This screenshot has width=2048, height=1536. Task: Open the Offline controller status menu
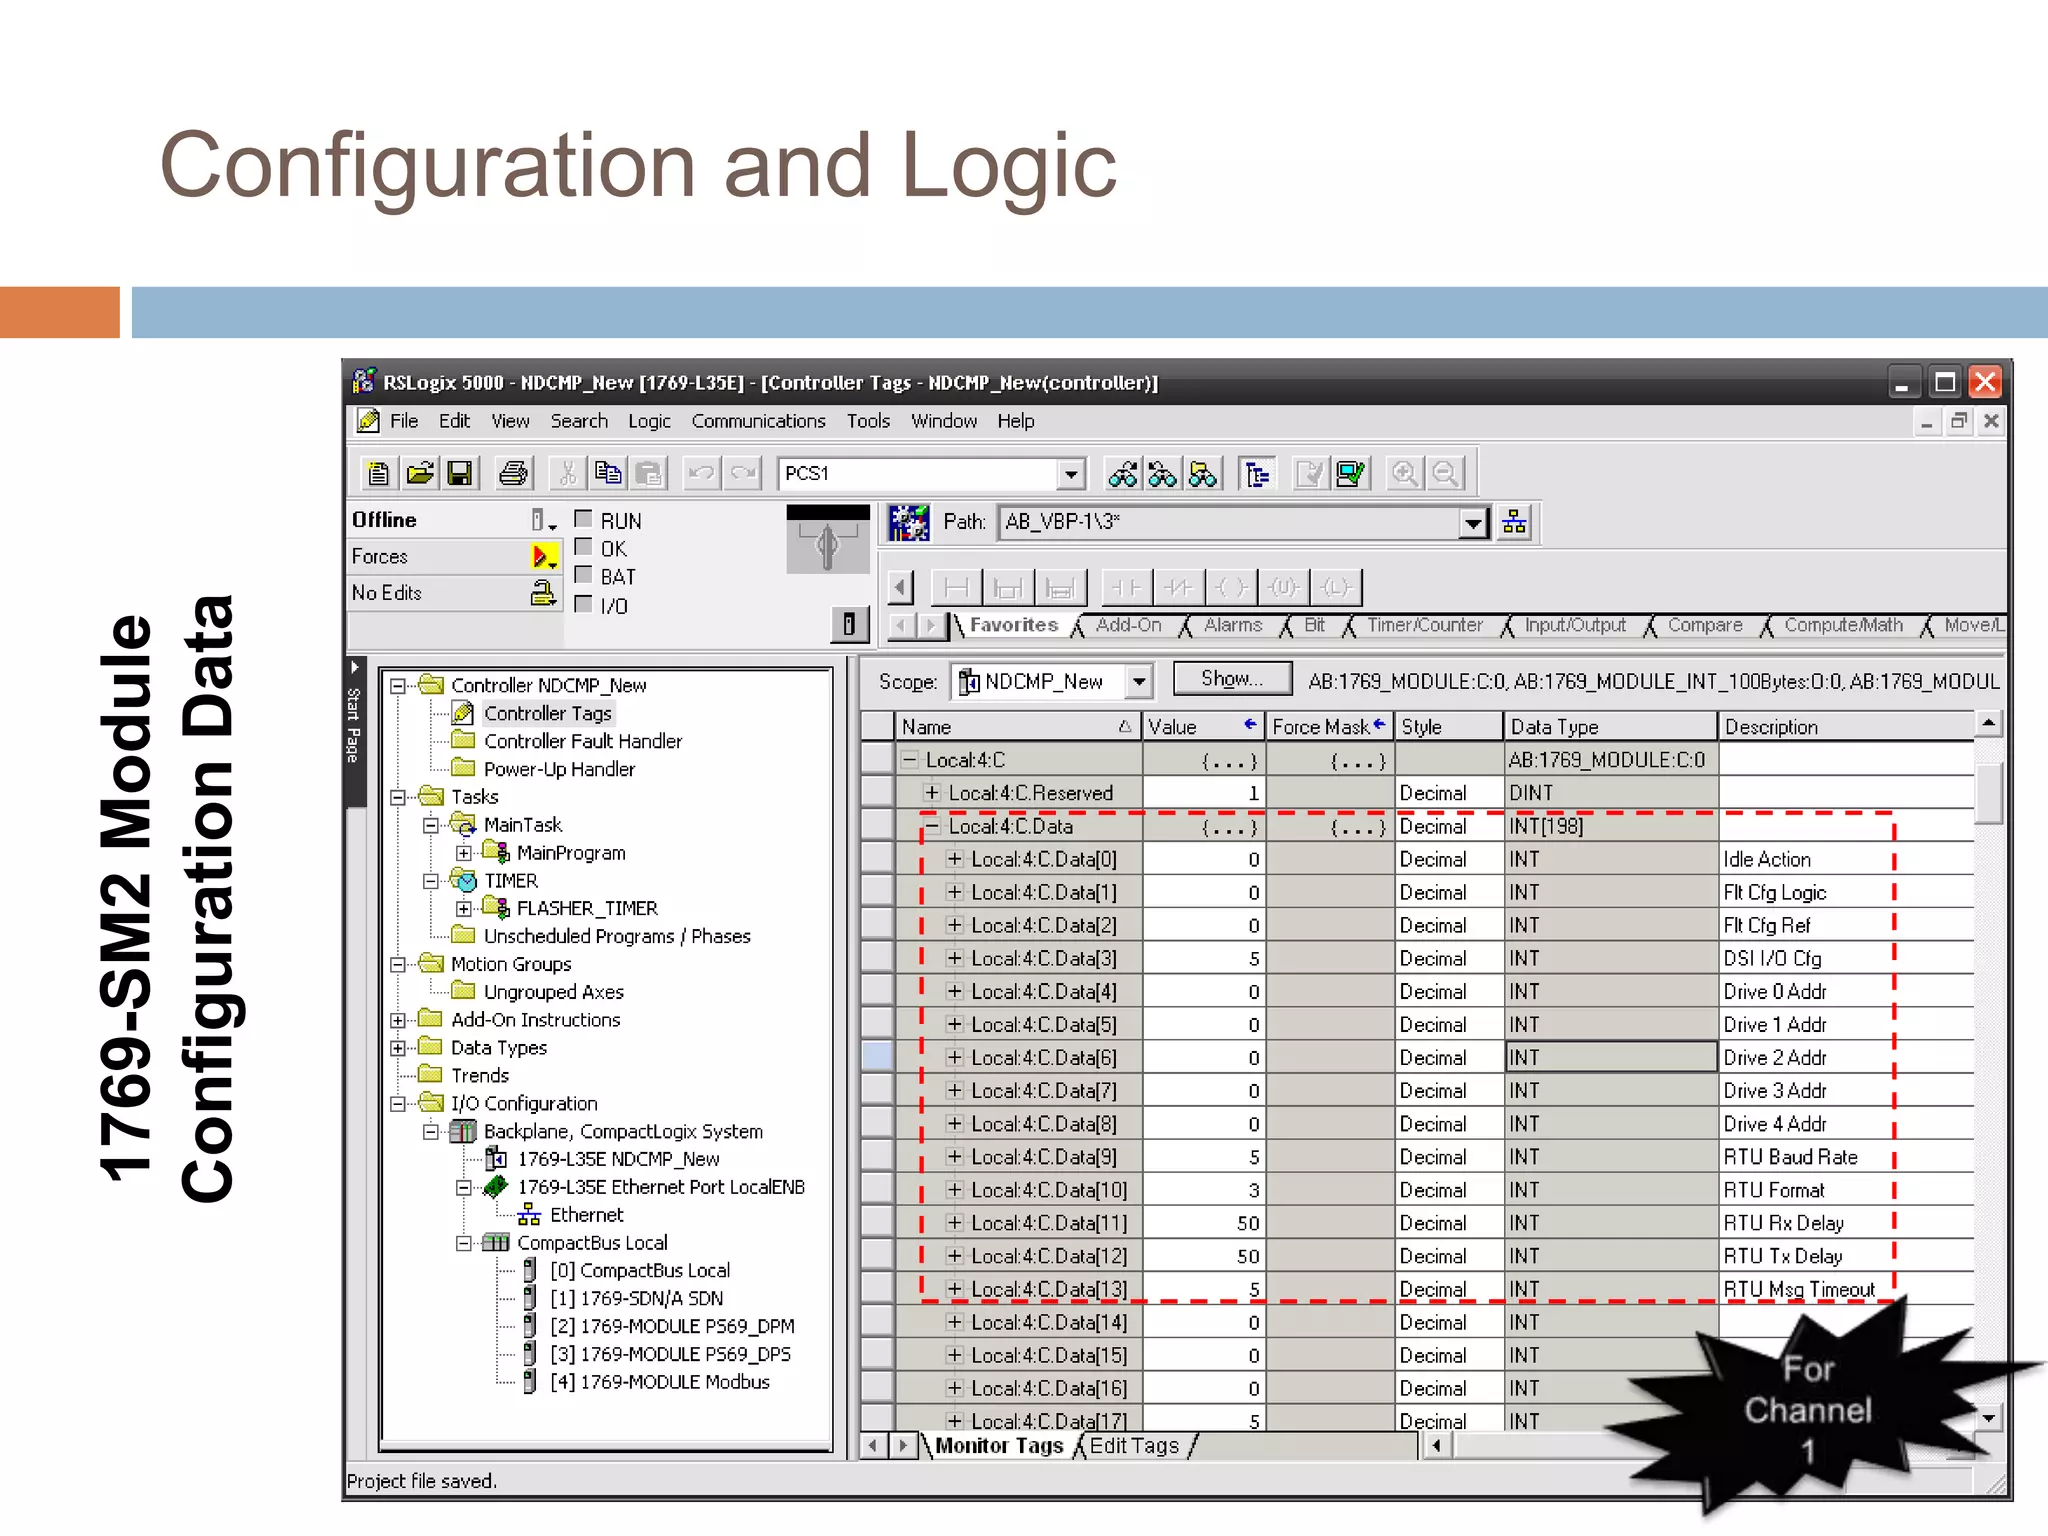point(542,520)
